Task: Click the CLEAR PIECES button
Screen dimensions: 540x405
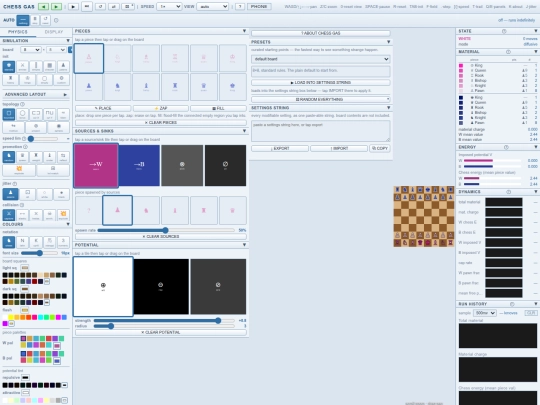Action: [161, 123]
